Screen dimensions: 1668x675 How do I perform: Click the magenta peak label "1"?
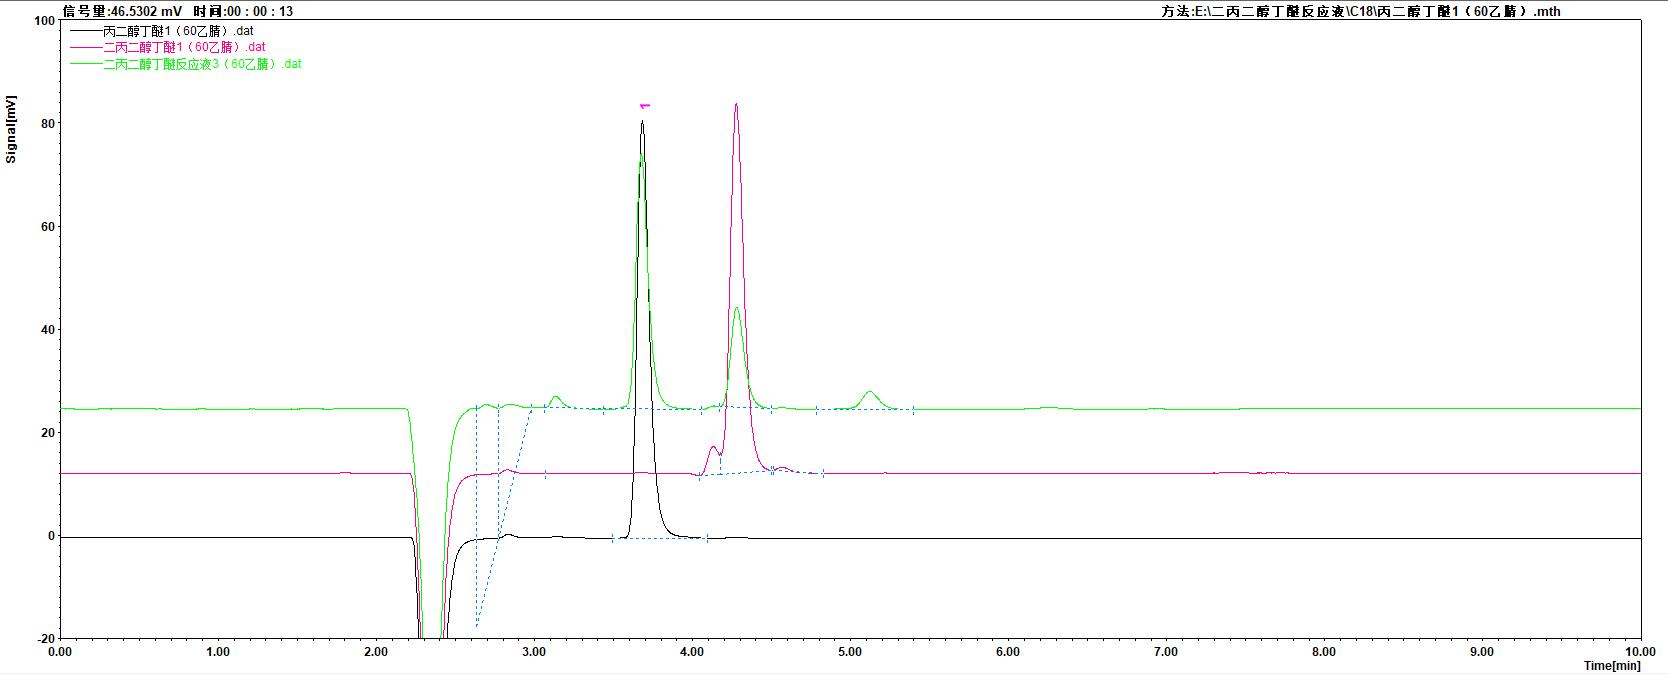point(645,105)
